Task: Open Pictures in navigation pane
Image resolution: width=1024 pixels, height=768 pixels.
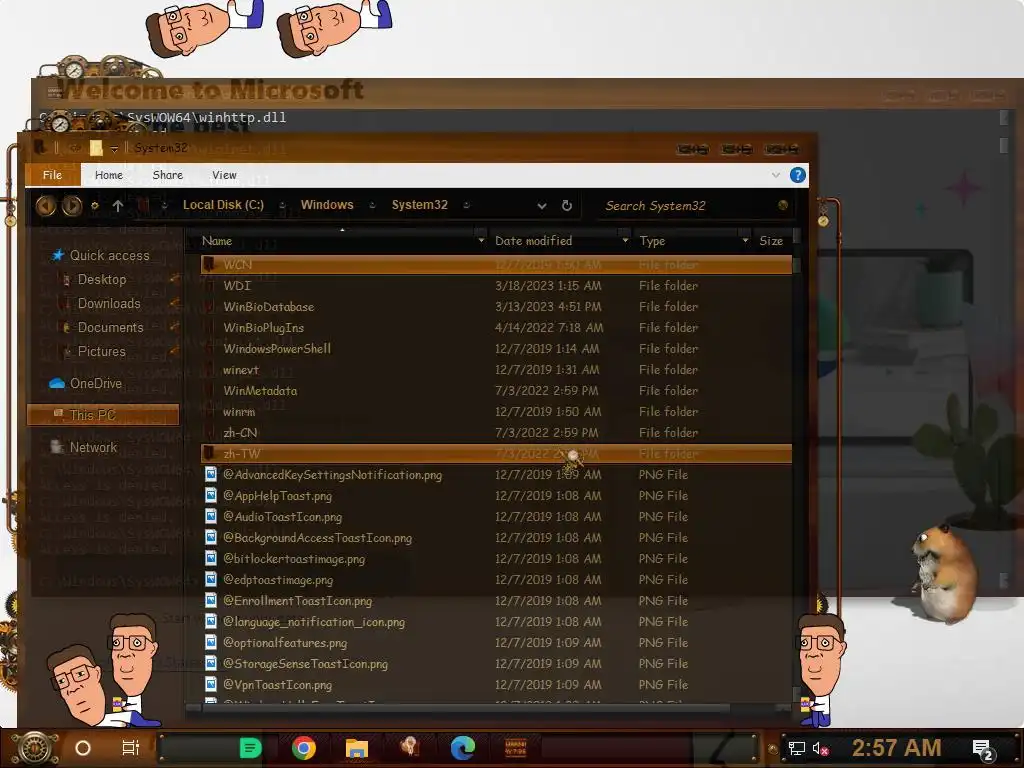Action: point(101,351)
